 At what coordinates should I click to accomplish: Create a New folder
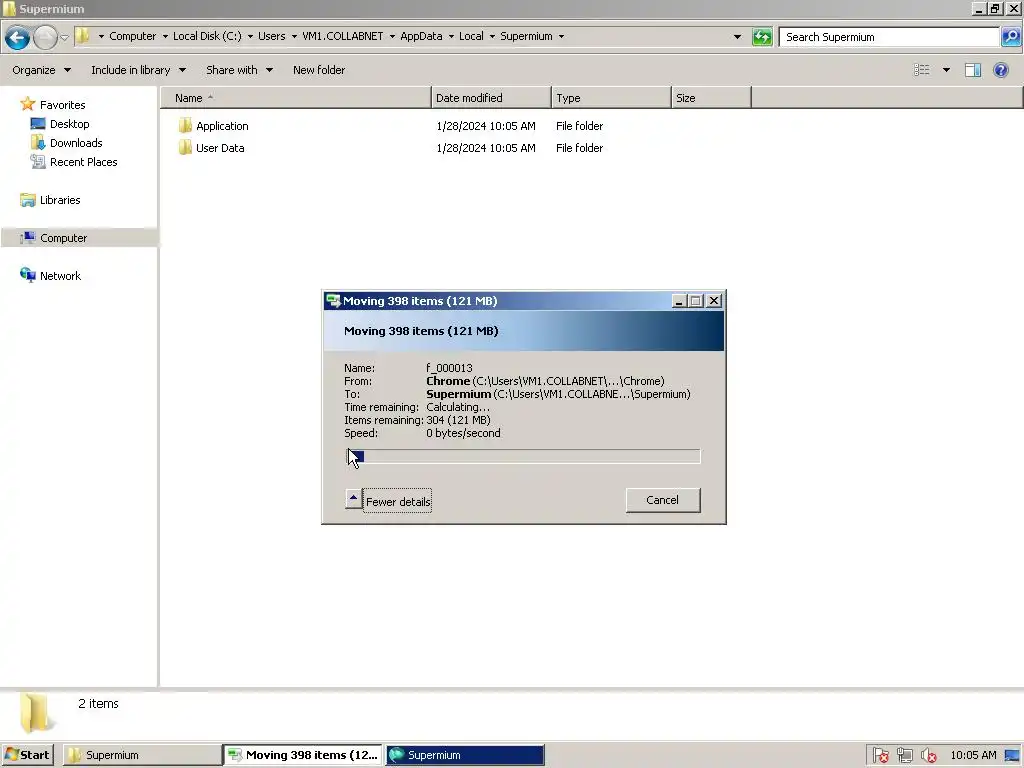[x=319, y=70]
